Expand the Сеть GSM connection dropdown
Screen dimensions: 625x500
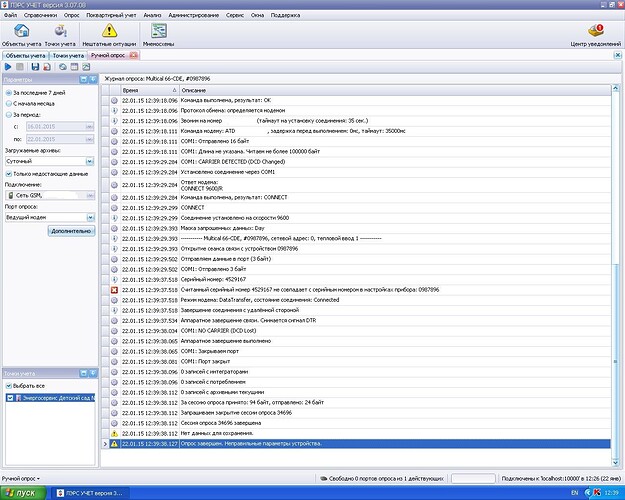tap(90, 195)
